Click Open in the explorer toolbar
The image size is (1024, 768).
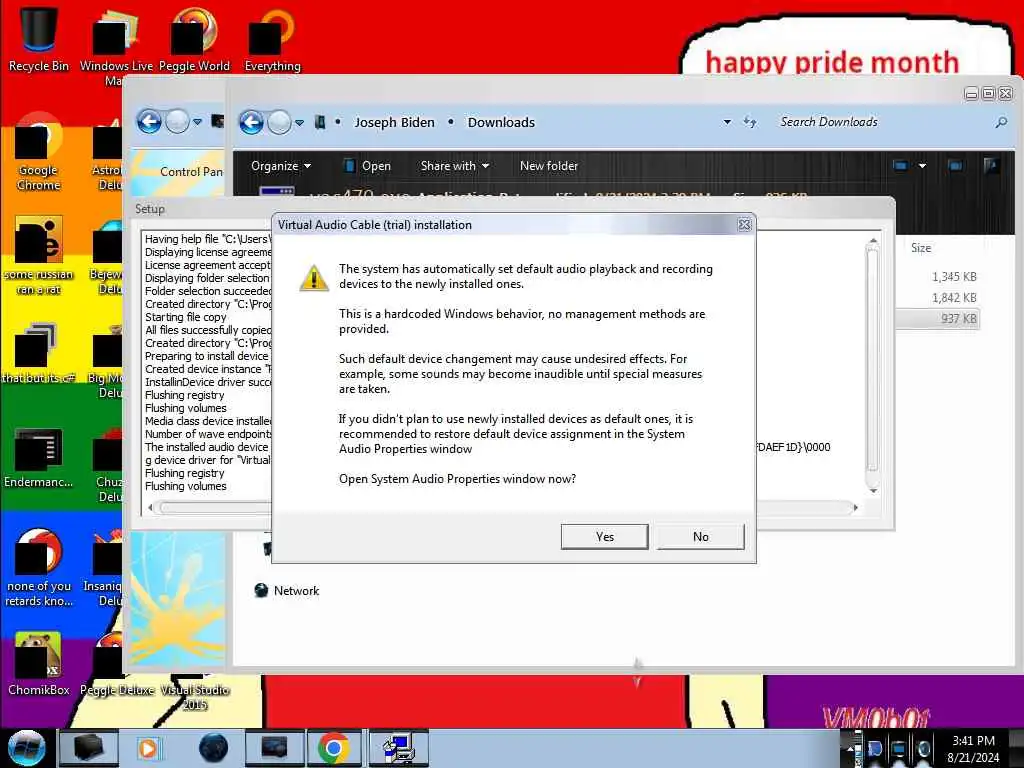pos(367,166)
